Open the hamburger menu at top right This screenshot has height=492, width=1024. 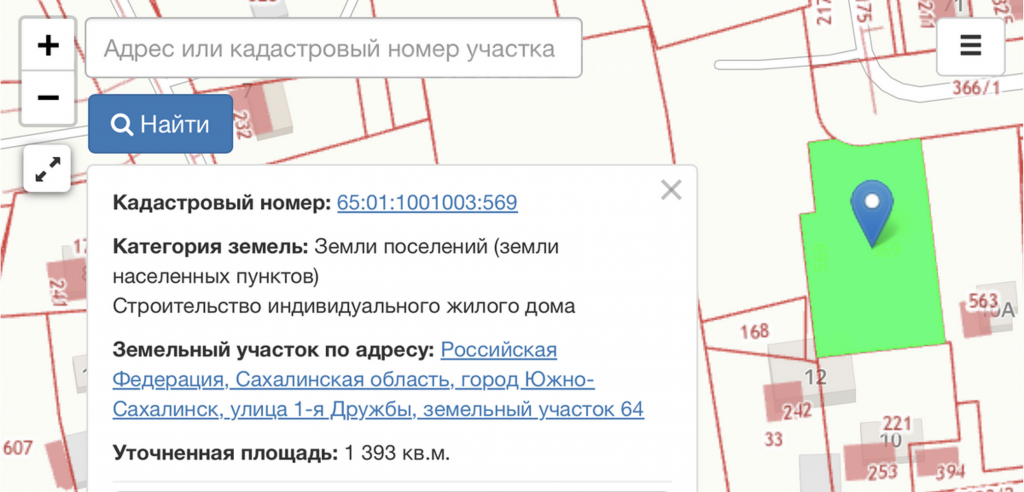[970, 46]
